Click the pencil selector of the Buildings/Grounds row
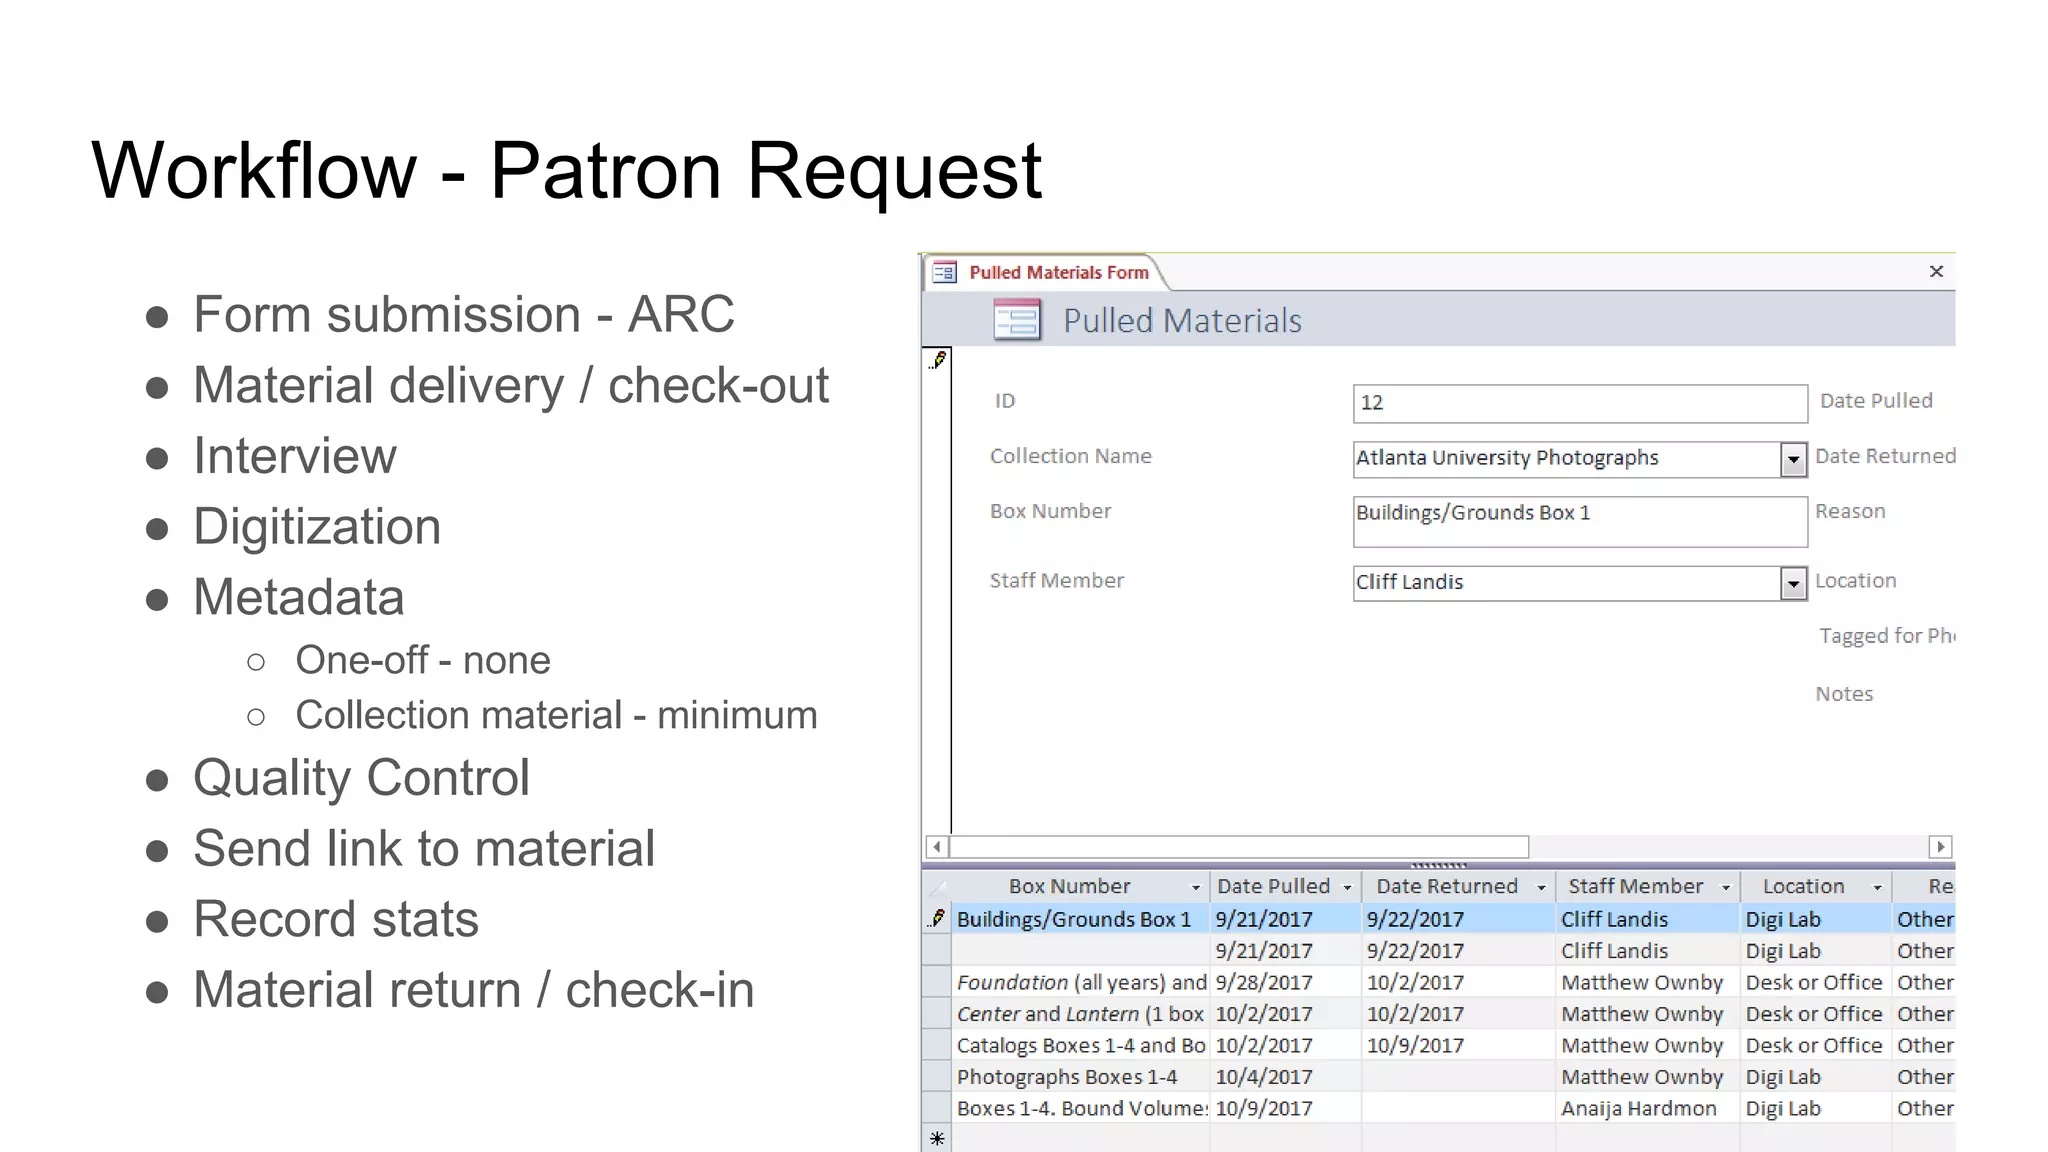Viewport: 2048px width, 1152px height. coord(937,918)
